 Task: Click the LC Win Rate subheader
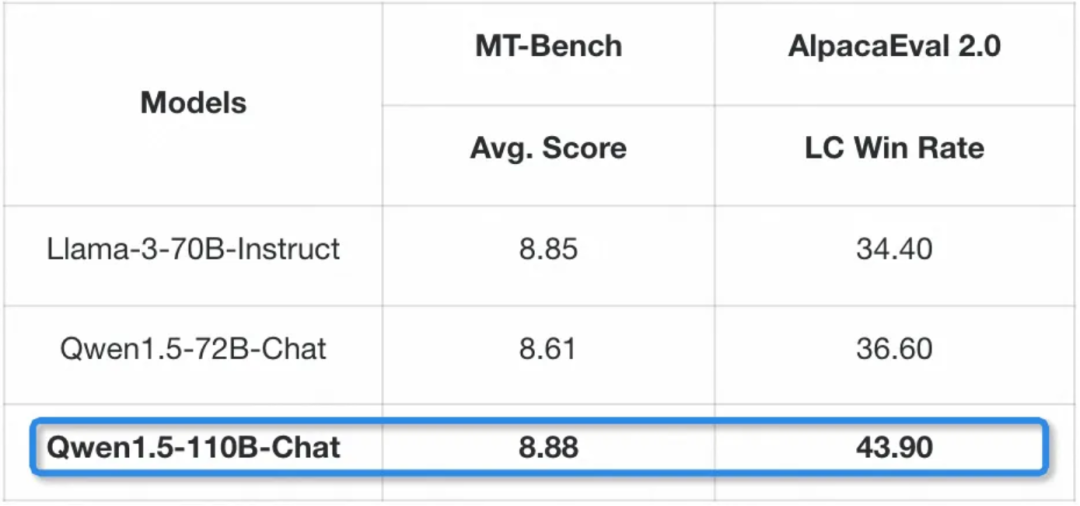pos(894,149)
